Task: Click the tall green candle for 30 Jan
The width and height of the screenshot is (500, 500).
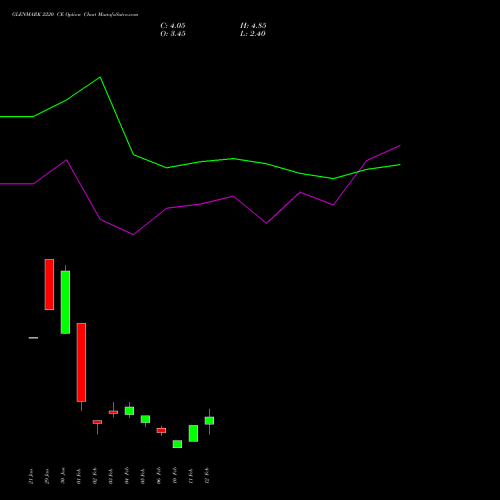Action: [x=65, y=302]
